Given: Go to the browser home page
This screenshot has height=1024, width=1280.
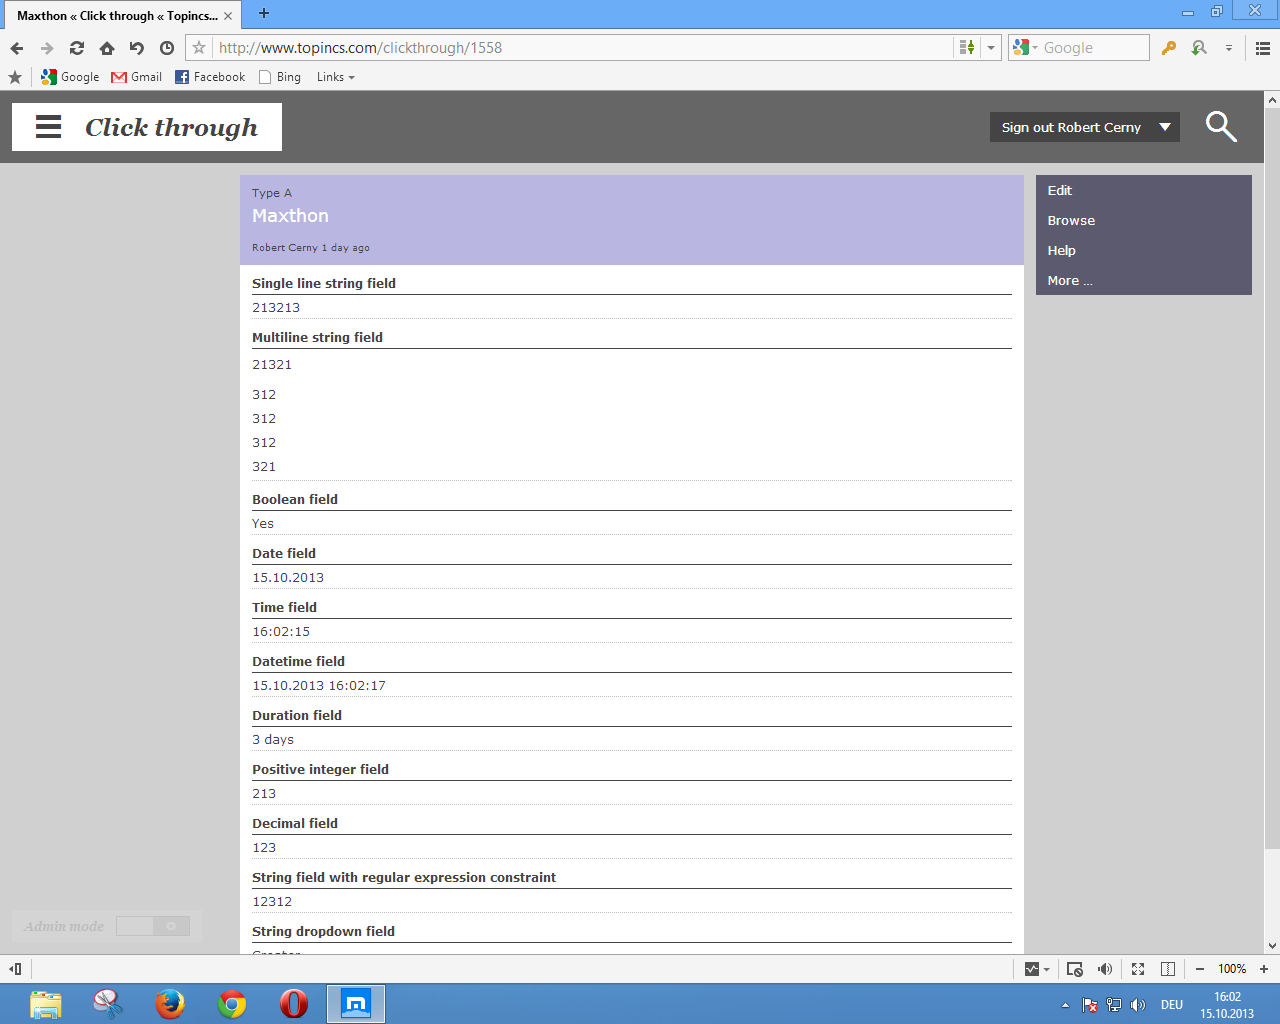Looking at the screenshot, I should pos(107,48).
